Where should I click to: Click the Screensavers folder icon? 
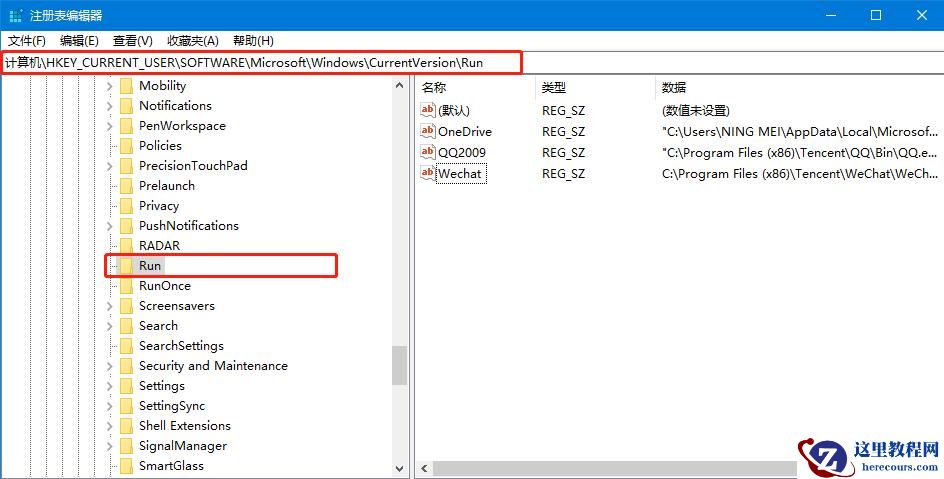pos(126,306)
